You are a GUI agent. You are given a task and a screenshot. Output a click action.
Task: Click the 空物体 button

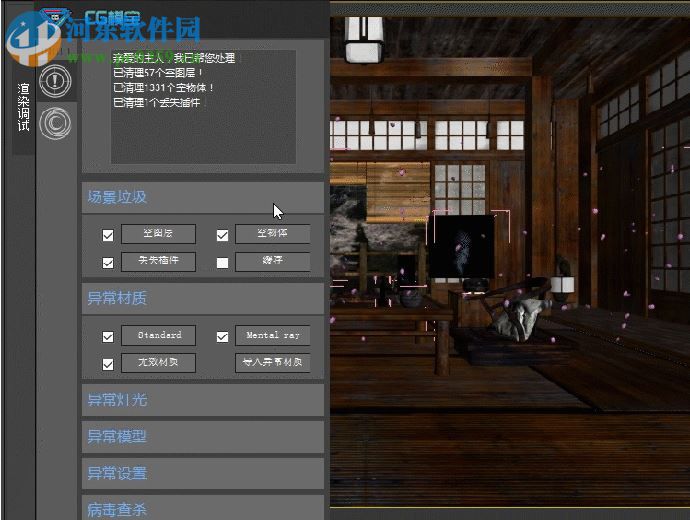273,234
